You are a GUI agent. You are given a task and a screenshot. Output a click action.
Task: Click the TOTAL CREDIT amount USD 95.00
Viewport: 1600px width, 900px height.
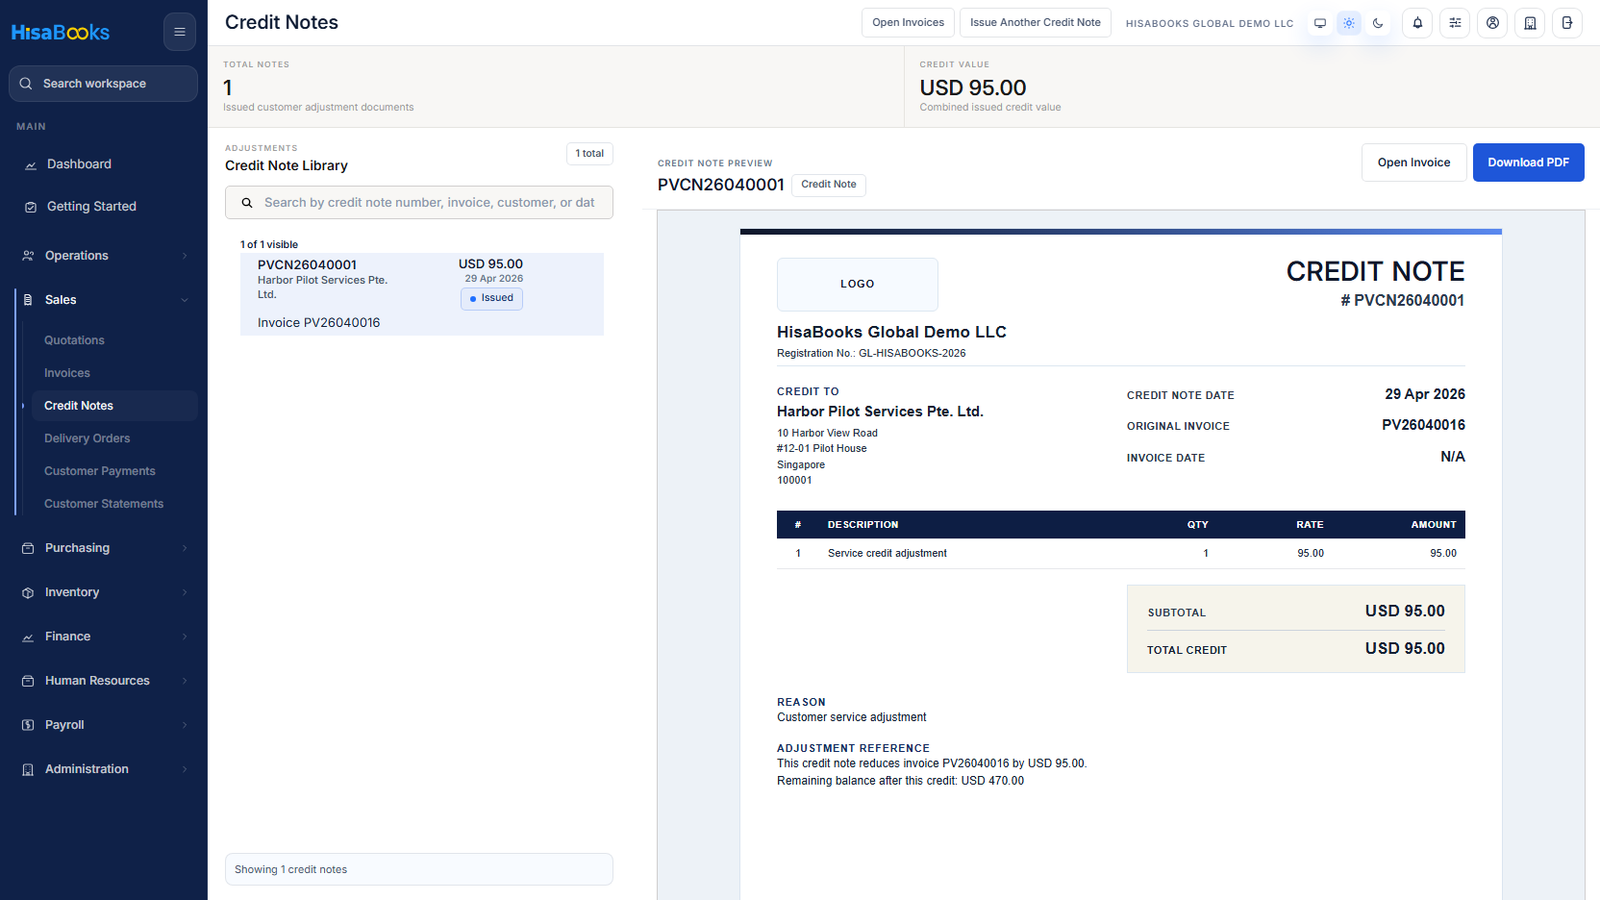[1405, 649]
